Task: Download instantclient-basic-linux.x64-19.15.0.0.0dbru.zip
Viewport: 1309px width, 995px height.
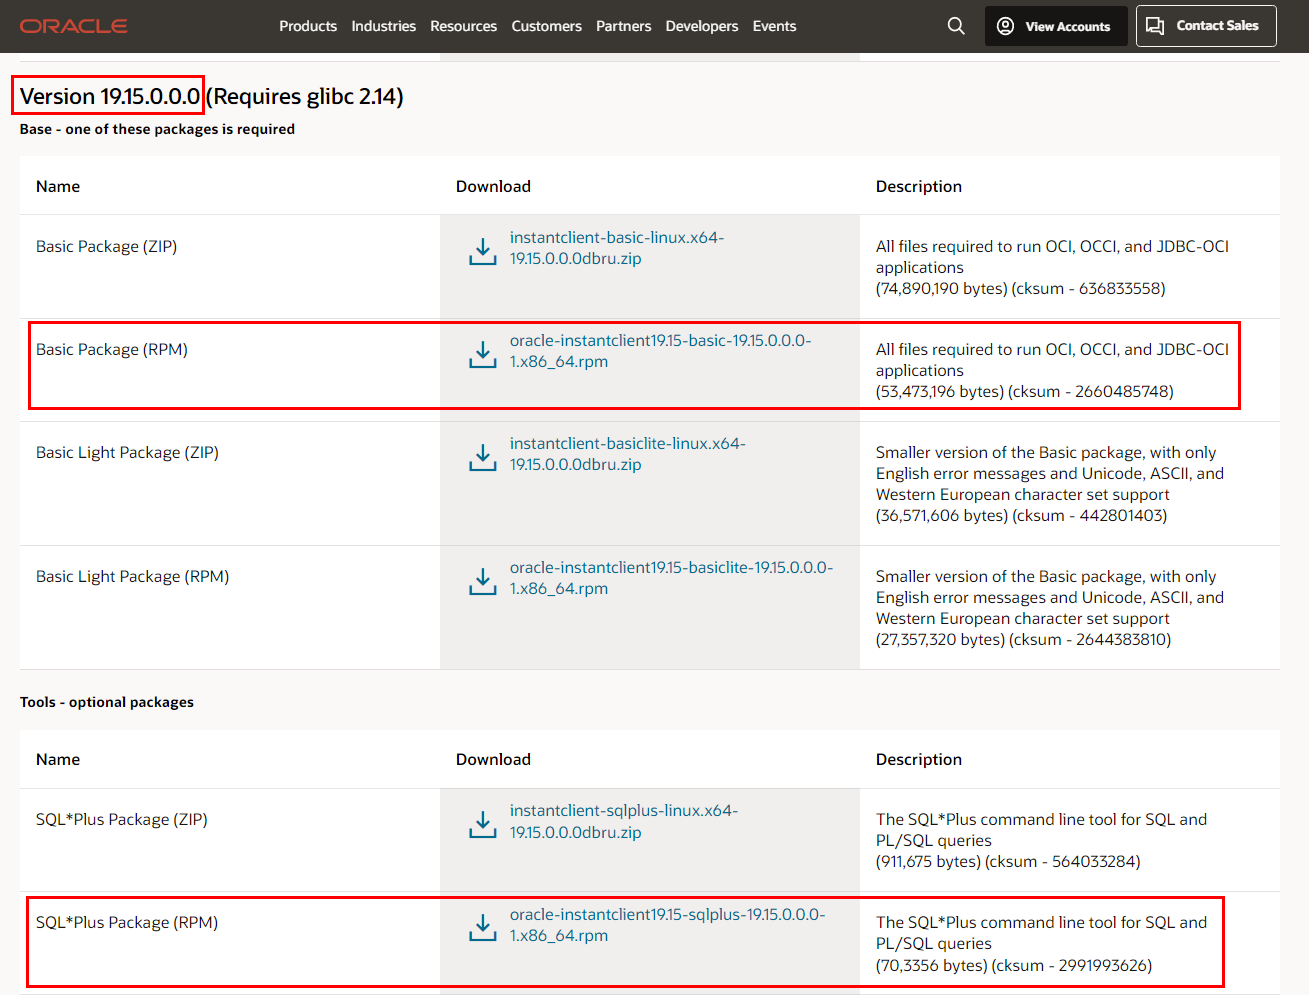Action: click(617, 248)
